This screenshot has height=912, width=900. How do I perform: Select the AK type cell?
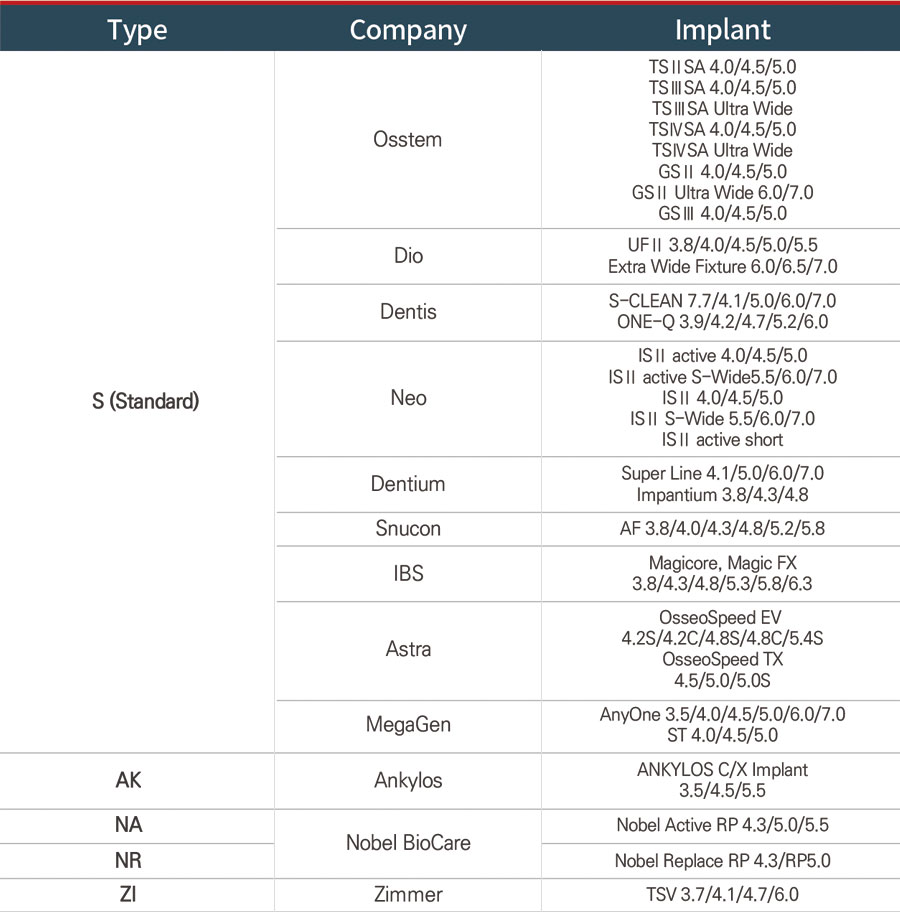[x=129, y=780]
